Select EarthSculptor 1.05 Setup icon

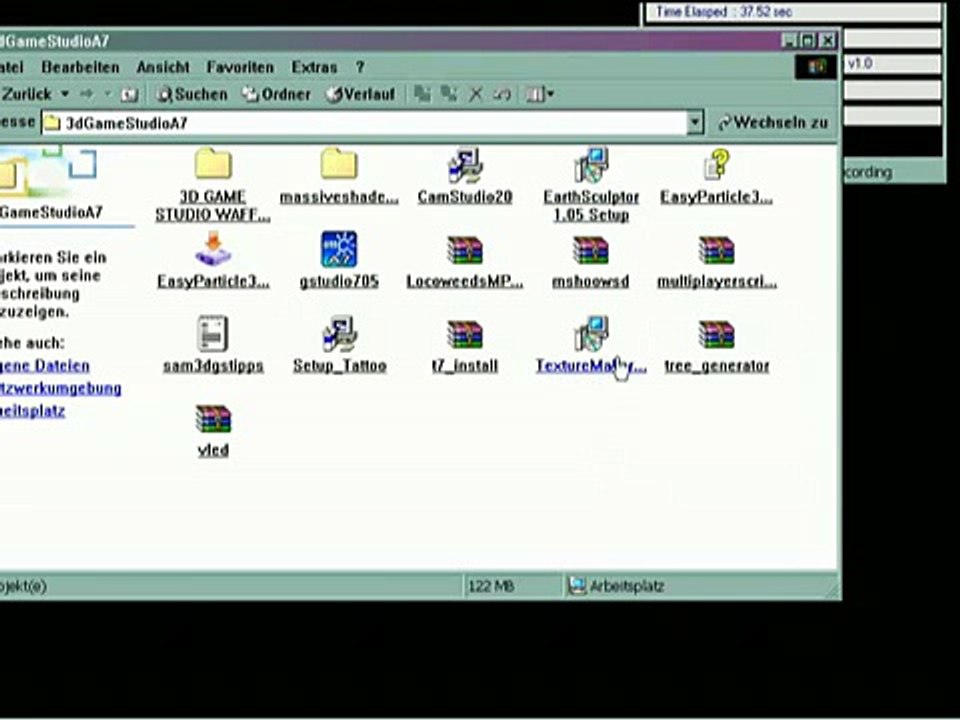click(591, 165)
